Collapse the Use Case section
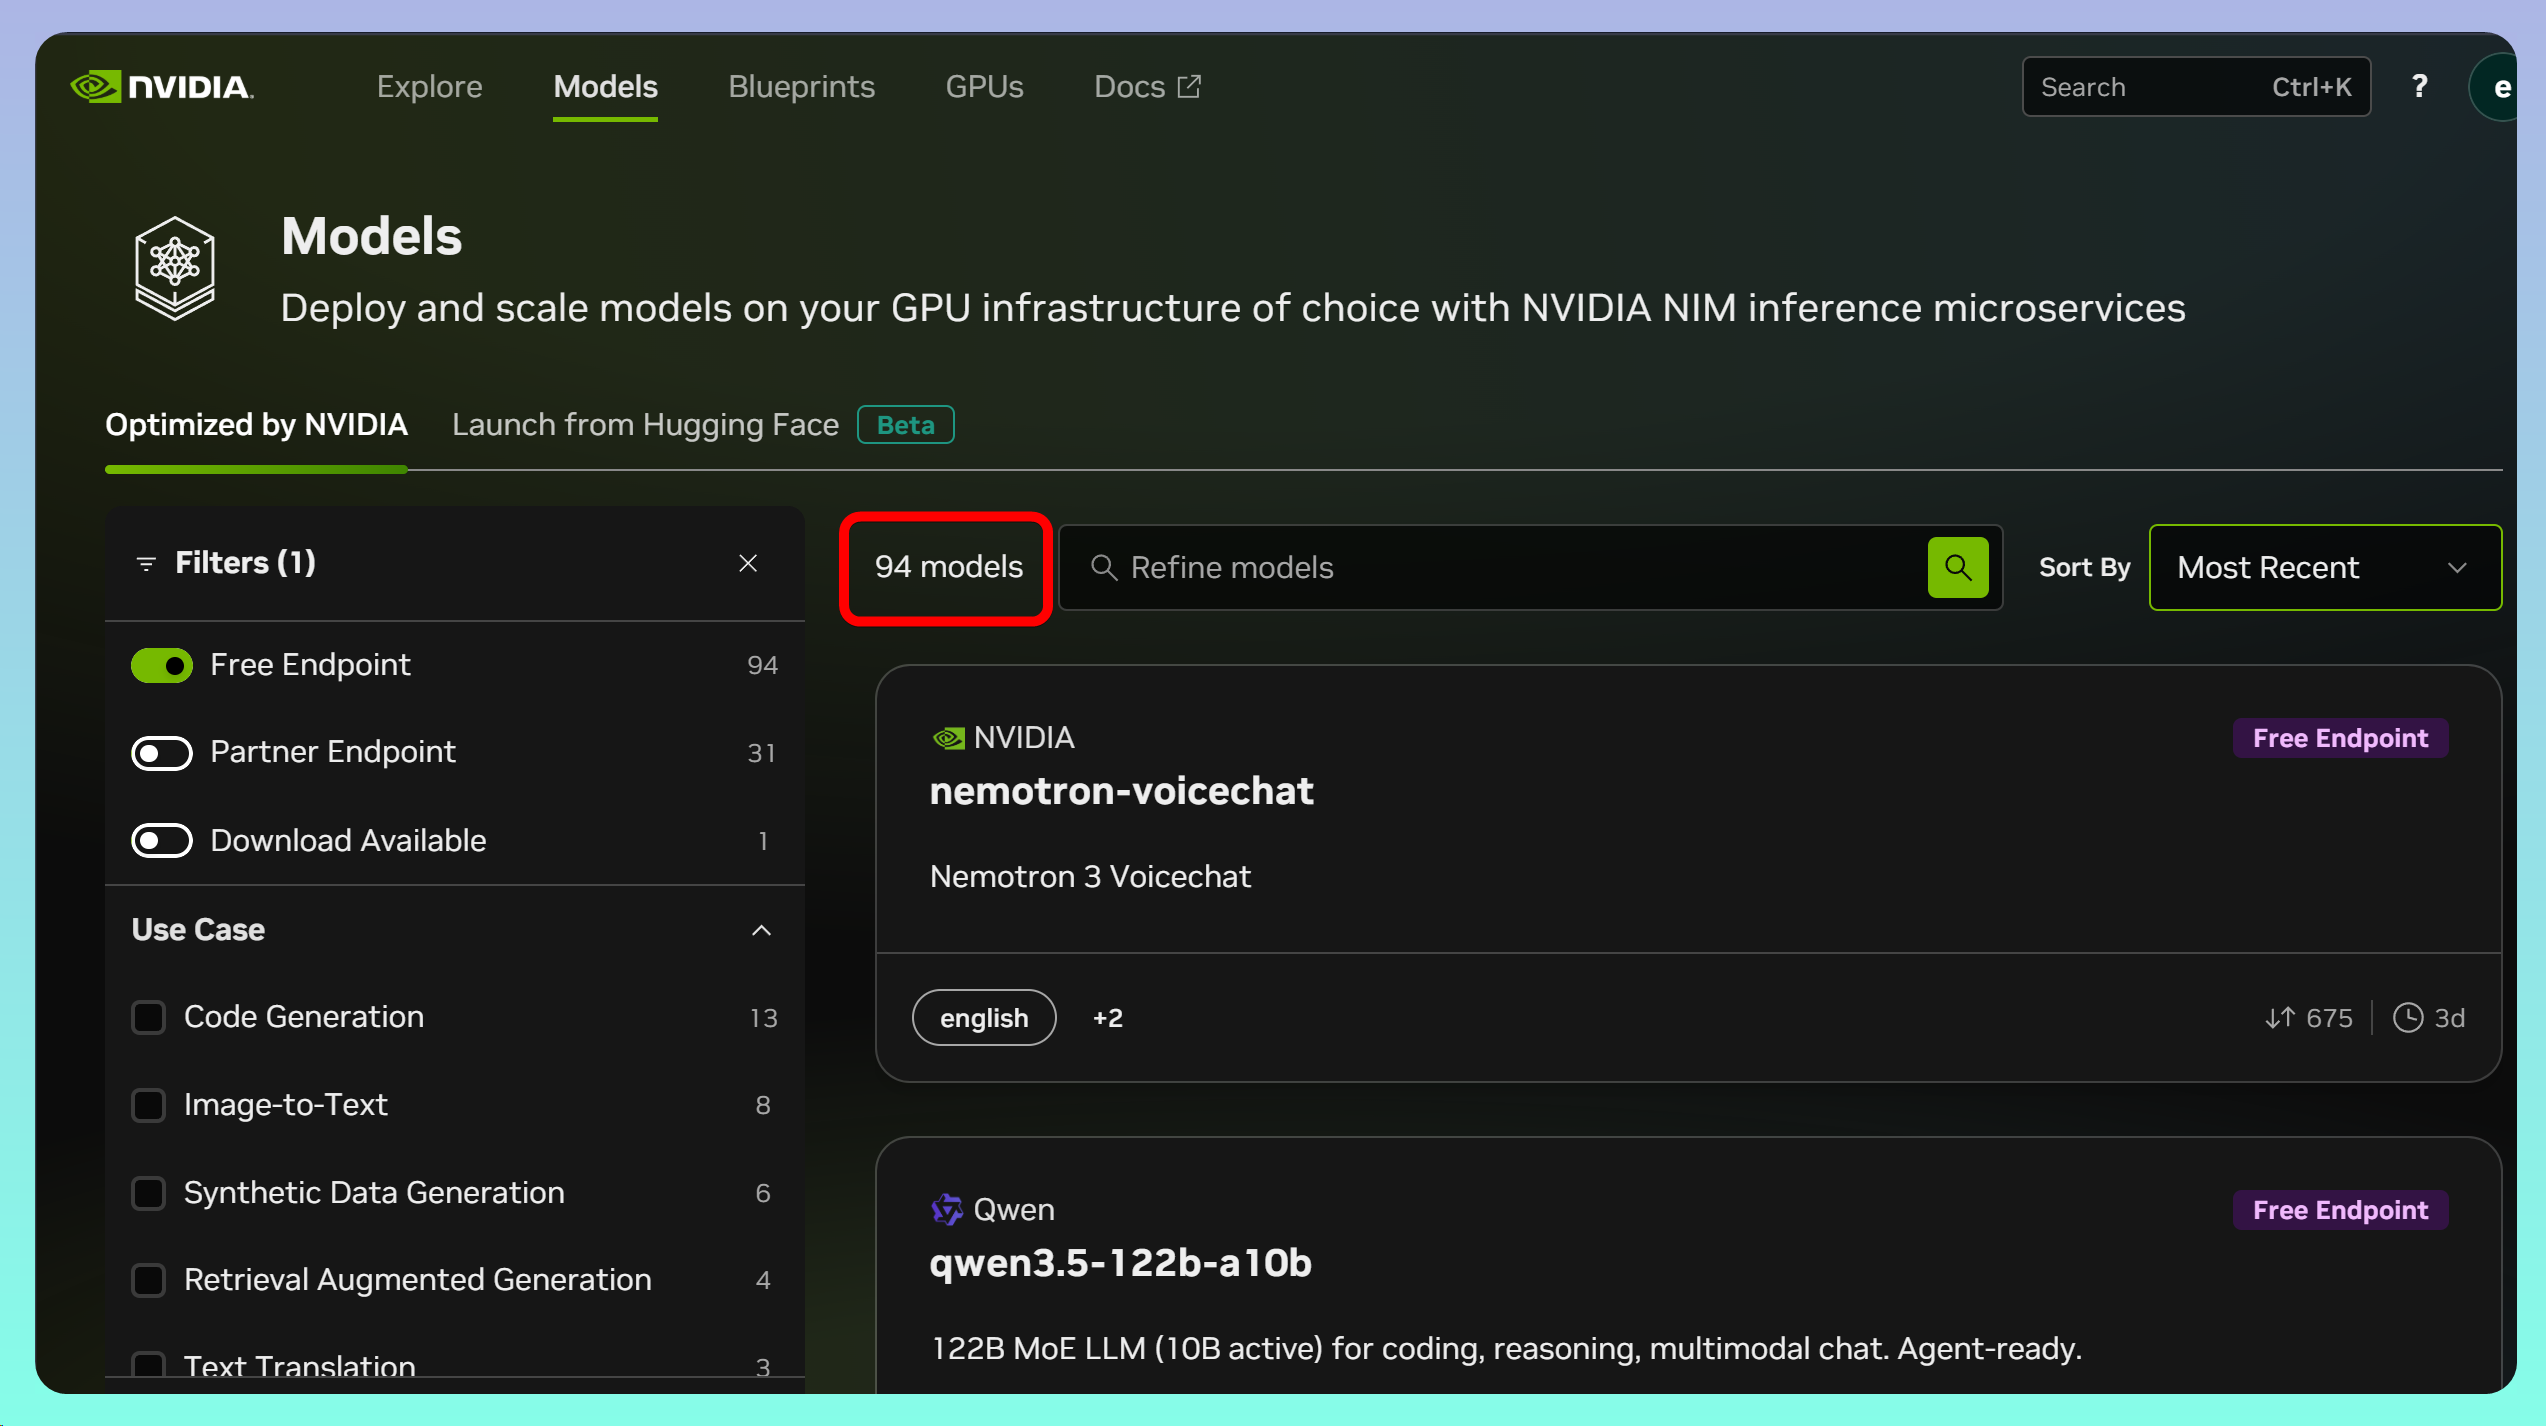Viewport: 2546px width, 1426px height. click(x=761, y=930)
